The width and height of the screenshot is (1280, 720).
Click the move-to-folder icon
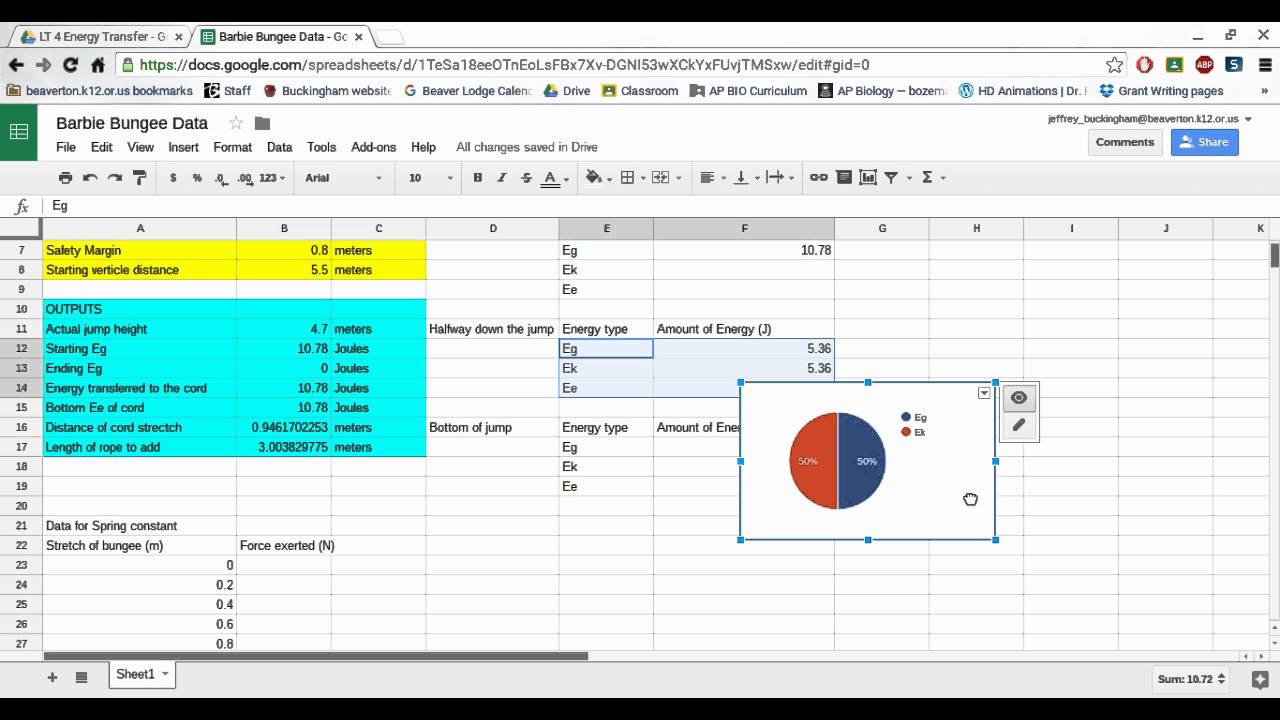(262, 123)
